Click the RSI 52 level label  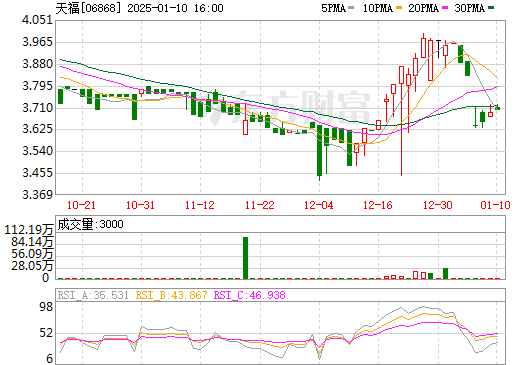pos(46,333)
